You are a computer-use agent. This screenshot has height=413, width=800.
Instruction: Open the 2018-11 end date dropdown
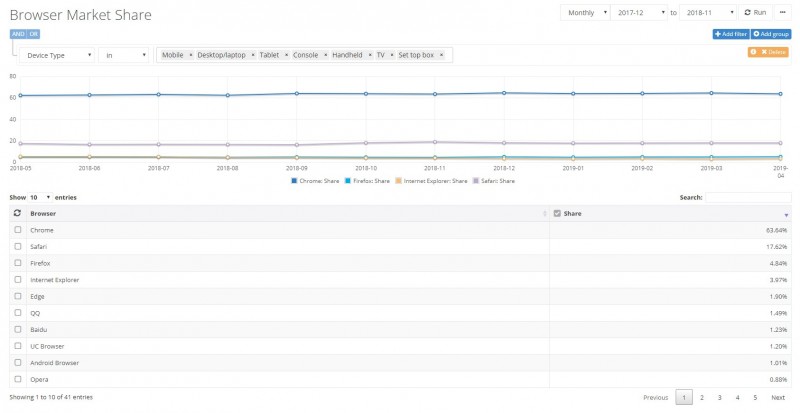(708, 13)
